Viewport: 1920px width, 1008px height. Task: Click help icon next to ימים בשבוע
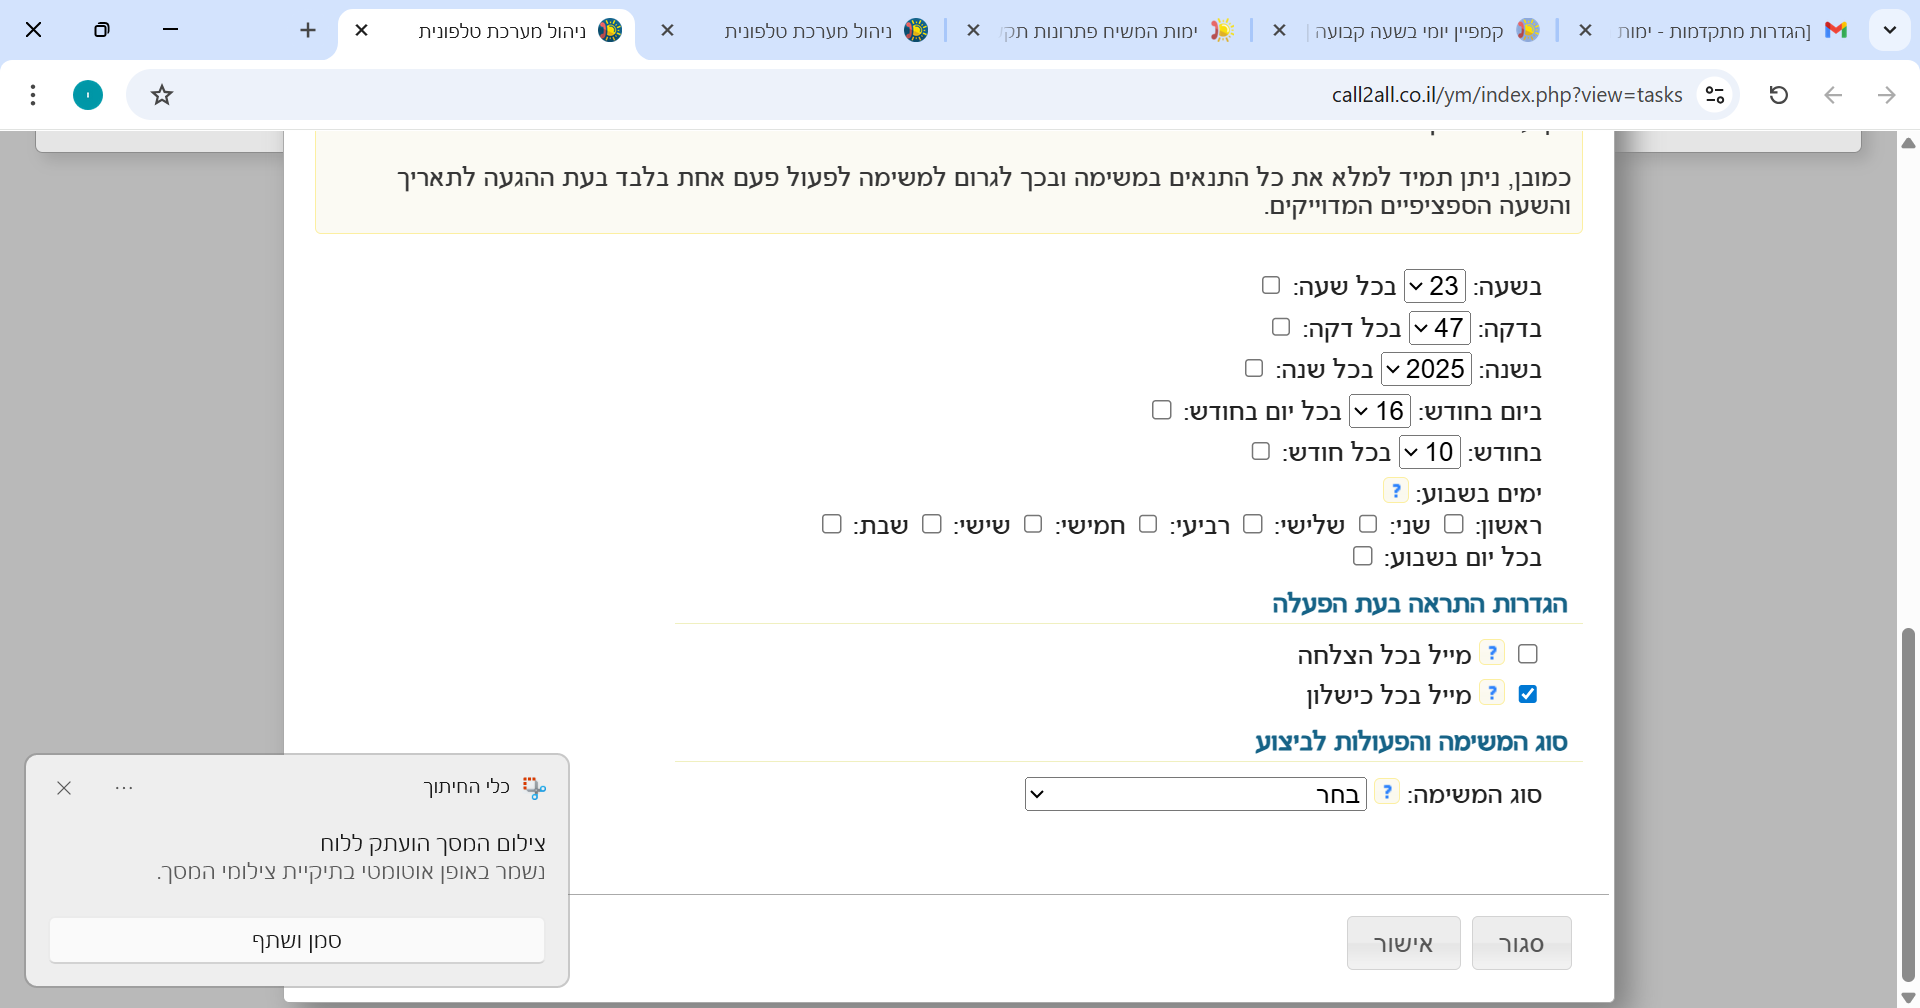(1395, 491)
